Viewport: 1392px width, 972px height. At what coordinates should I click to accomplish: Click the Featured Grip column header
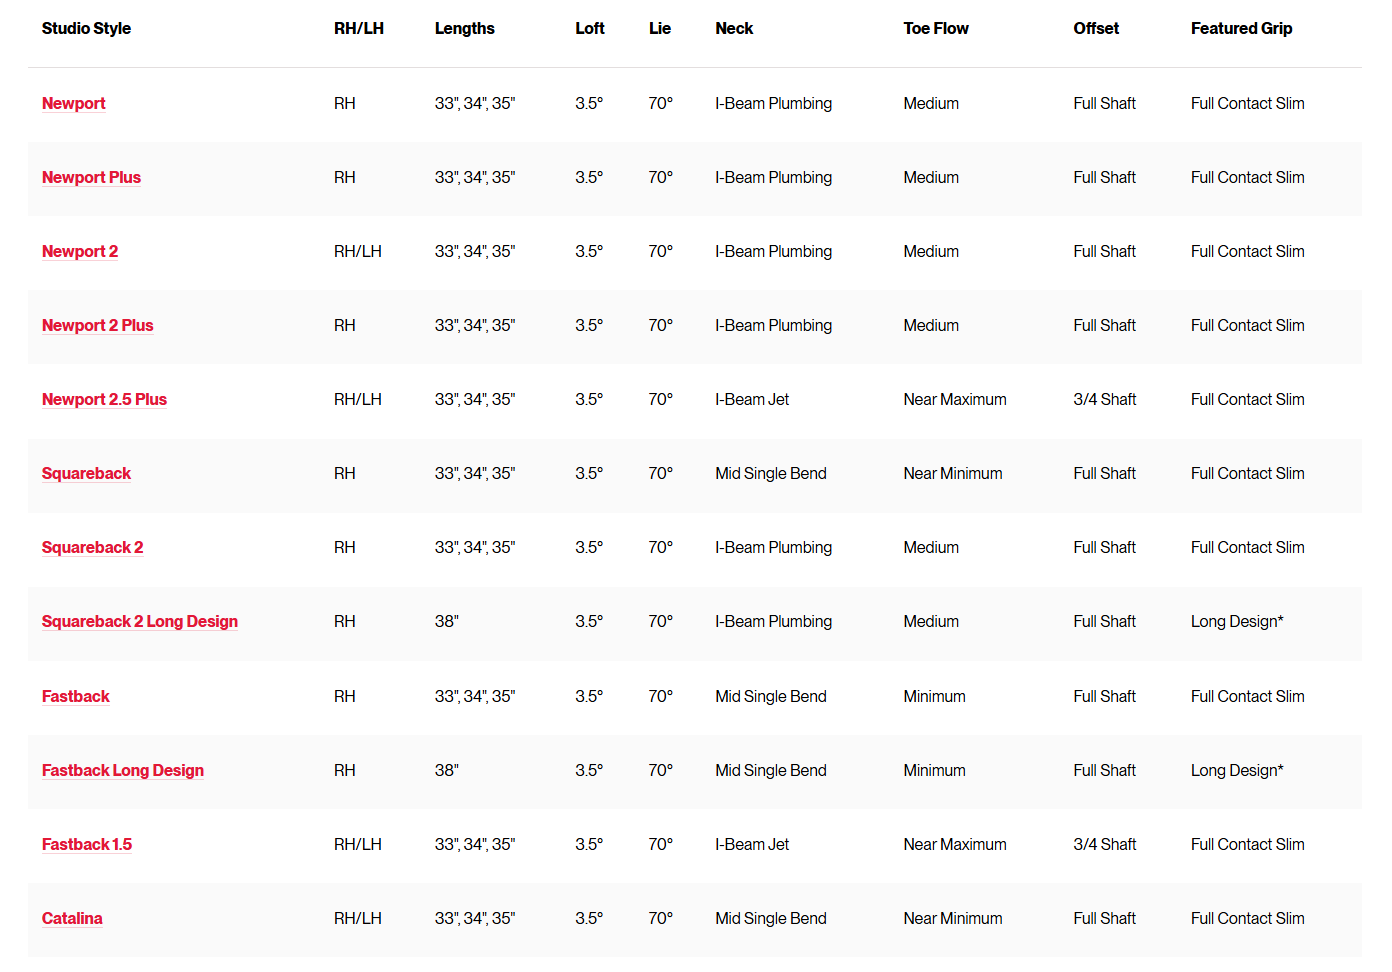point(1241,28)
